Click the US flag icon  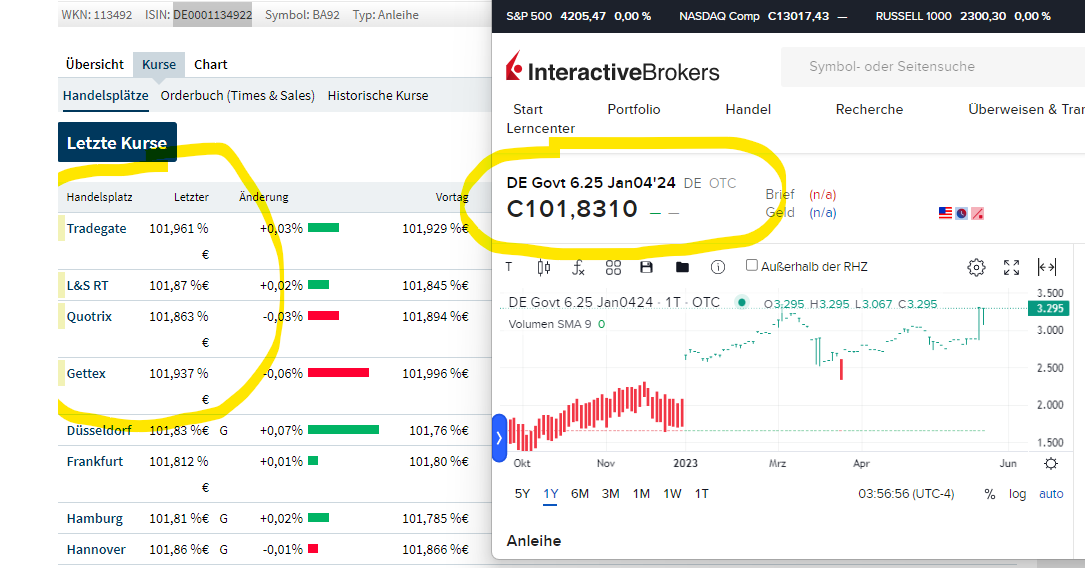point(945,213)
